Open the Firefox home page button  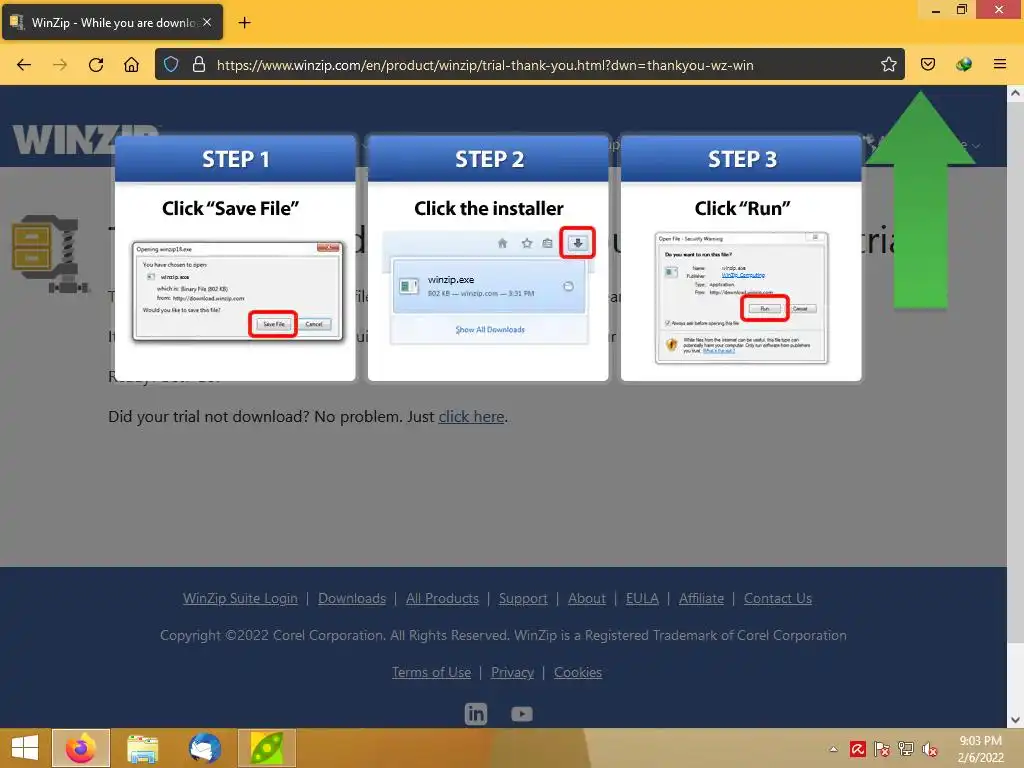point(131,65)
